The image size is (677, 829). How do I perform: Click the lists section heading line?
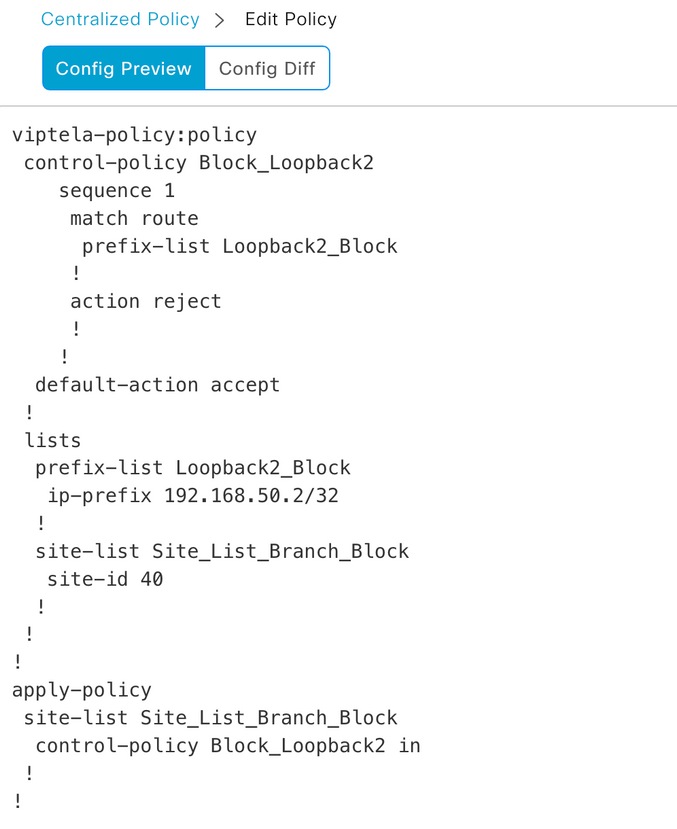[52, 440]
